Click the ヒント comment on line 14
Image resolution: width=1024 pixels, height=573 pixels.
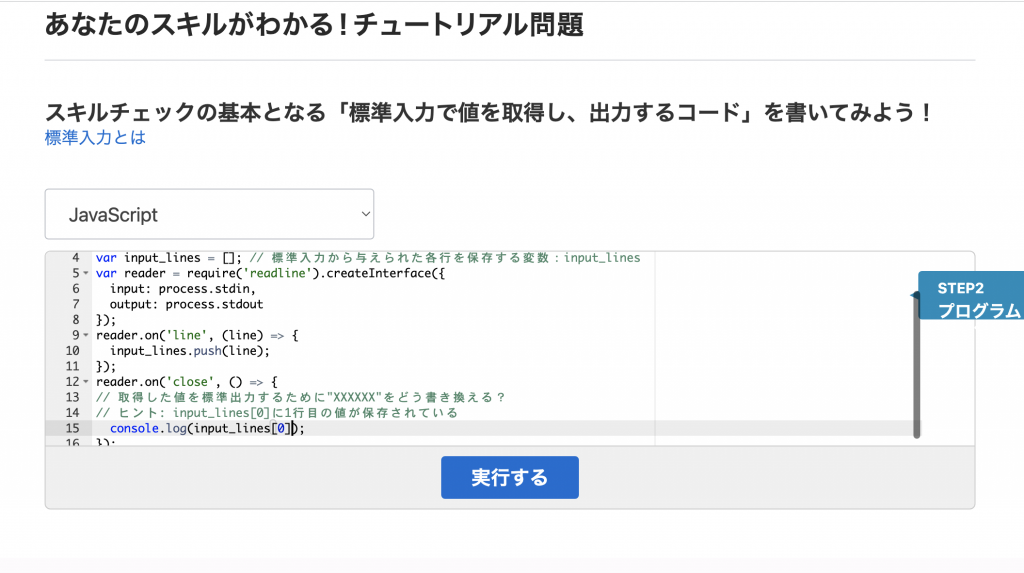pyautogui.click(x=277, y=413)
